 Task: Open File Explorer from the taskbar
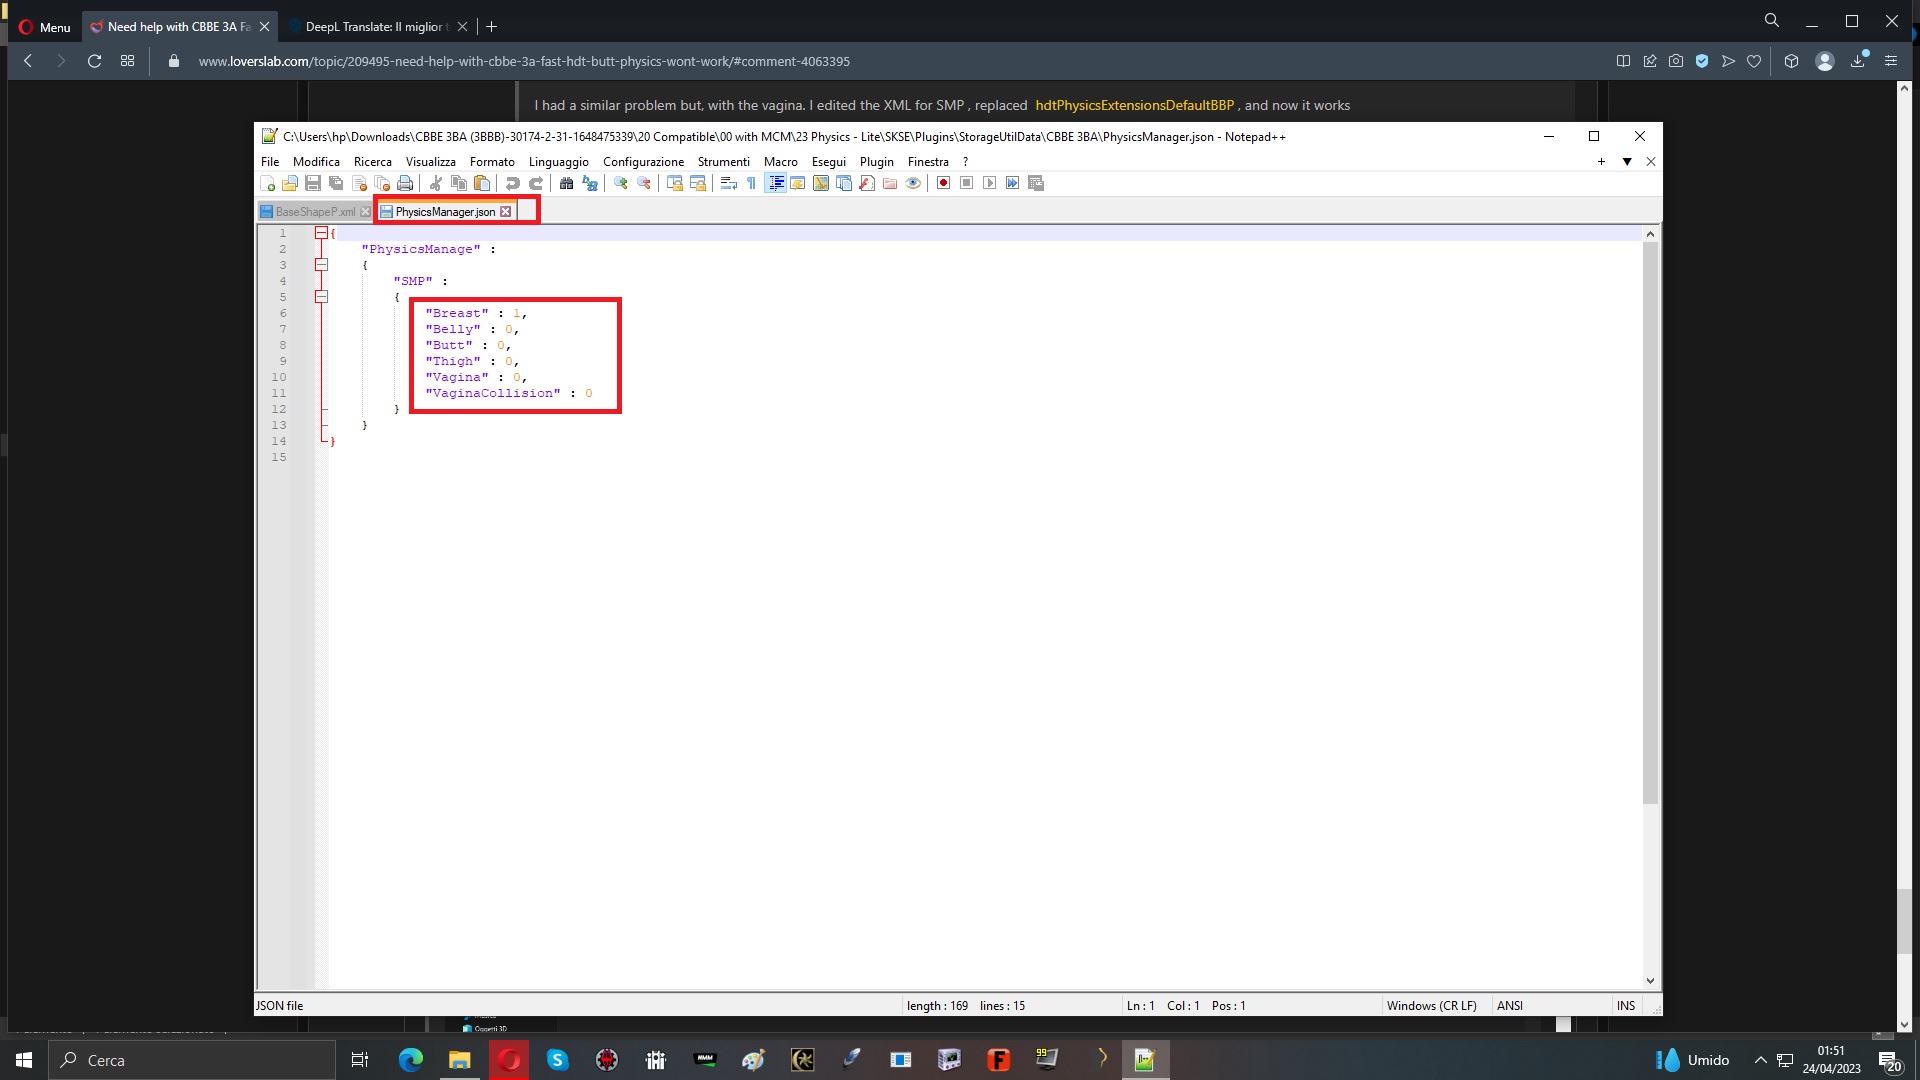(x=459, y=1060)
